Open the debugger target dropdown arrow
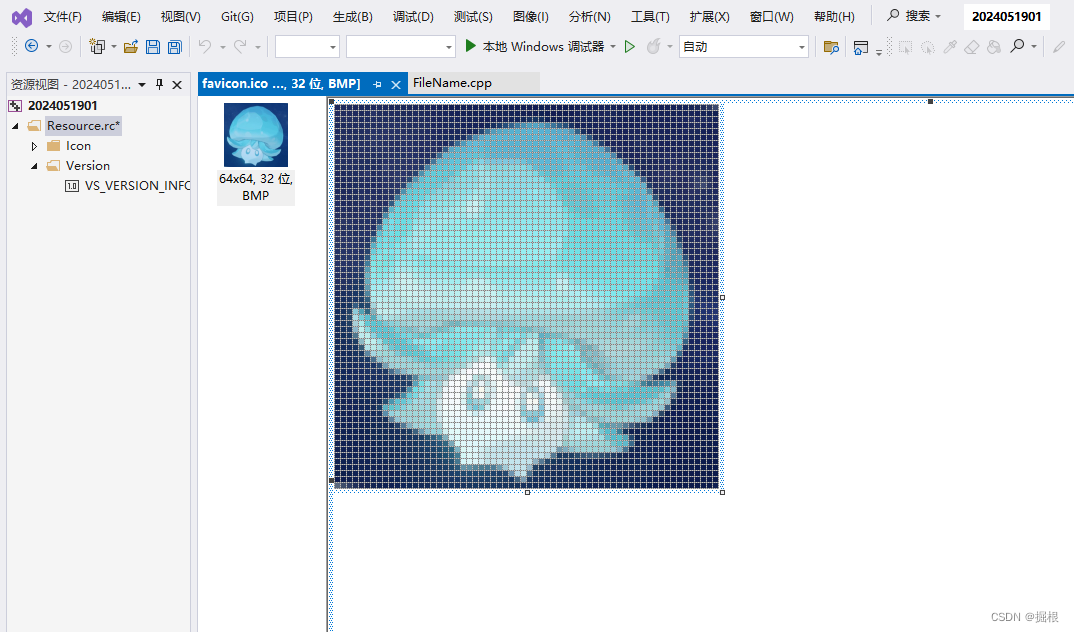Image resolution: width=1074 pixels, height=632 pixels. pos(612,47)
